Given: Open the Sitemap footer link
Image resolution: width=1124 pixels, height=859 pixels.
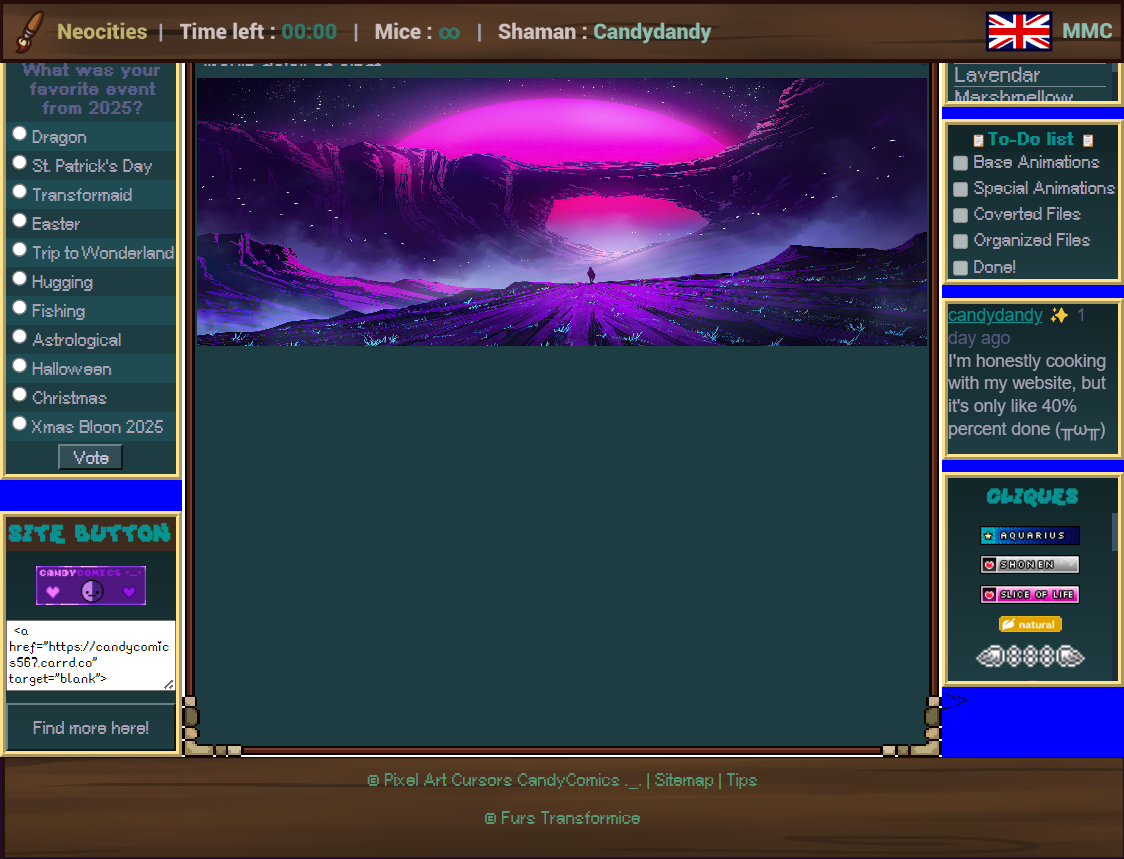Looking at the screenshot, I should coord(684,780).
